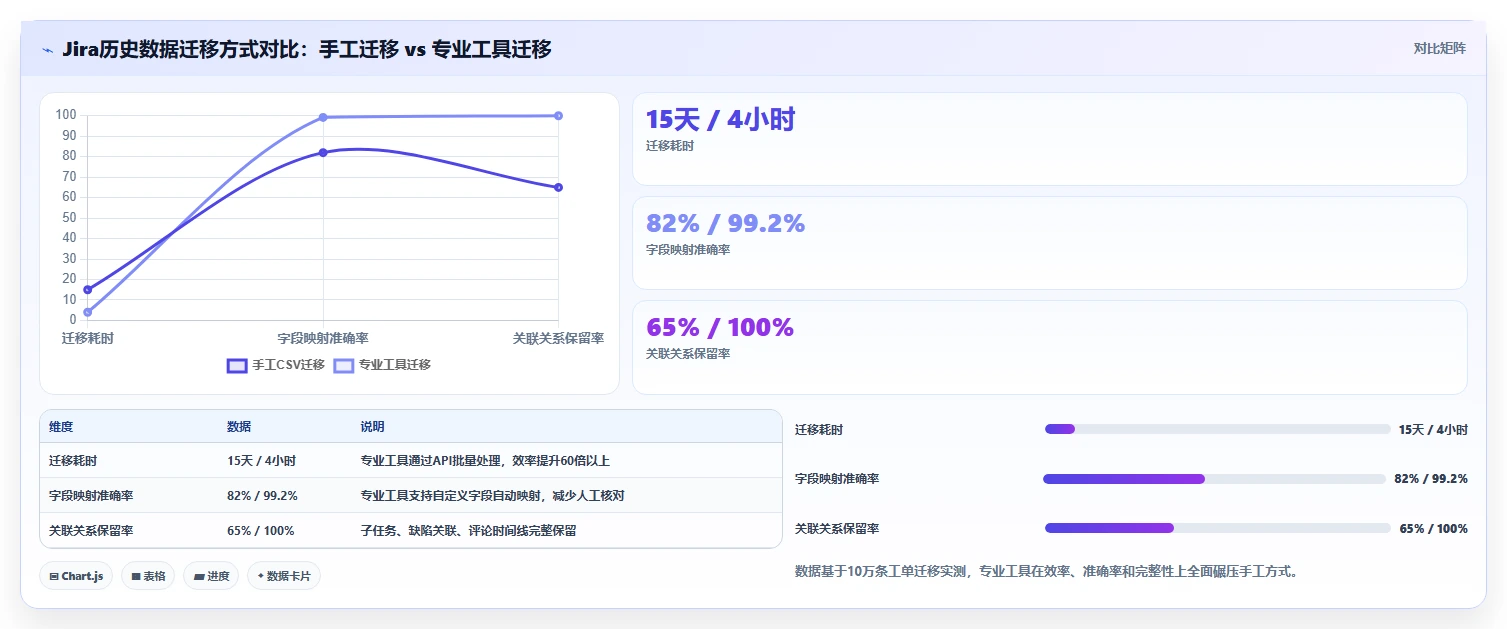Click the 维度 column header
Image resolution: width=1507 pixels, height=629 pixels.
coord(61,427)
